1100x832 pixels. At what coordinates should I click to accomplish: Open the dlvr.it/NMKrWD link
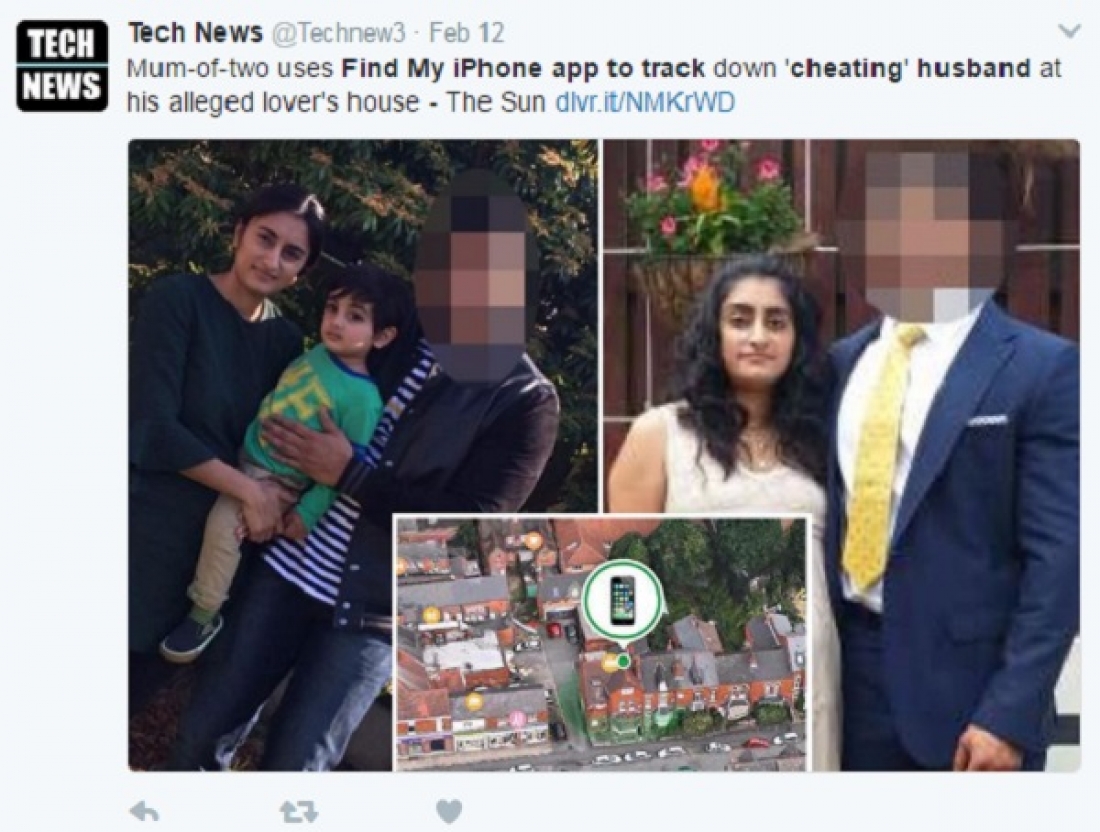644,102
